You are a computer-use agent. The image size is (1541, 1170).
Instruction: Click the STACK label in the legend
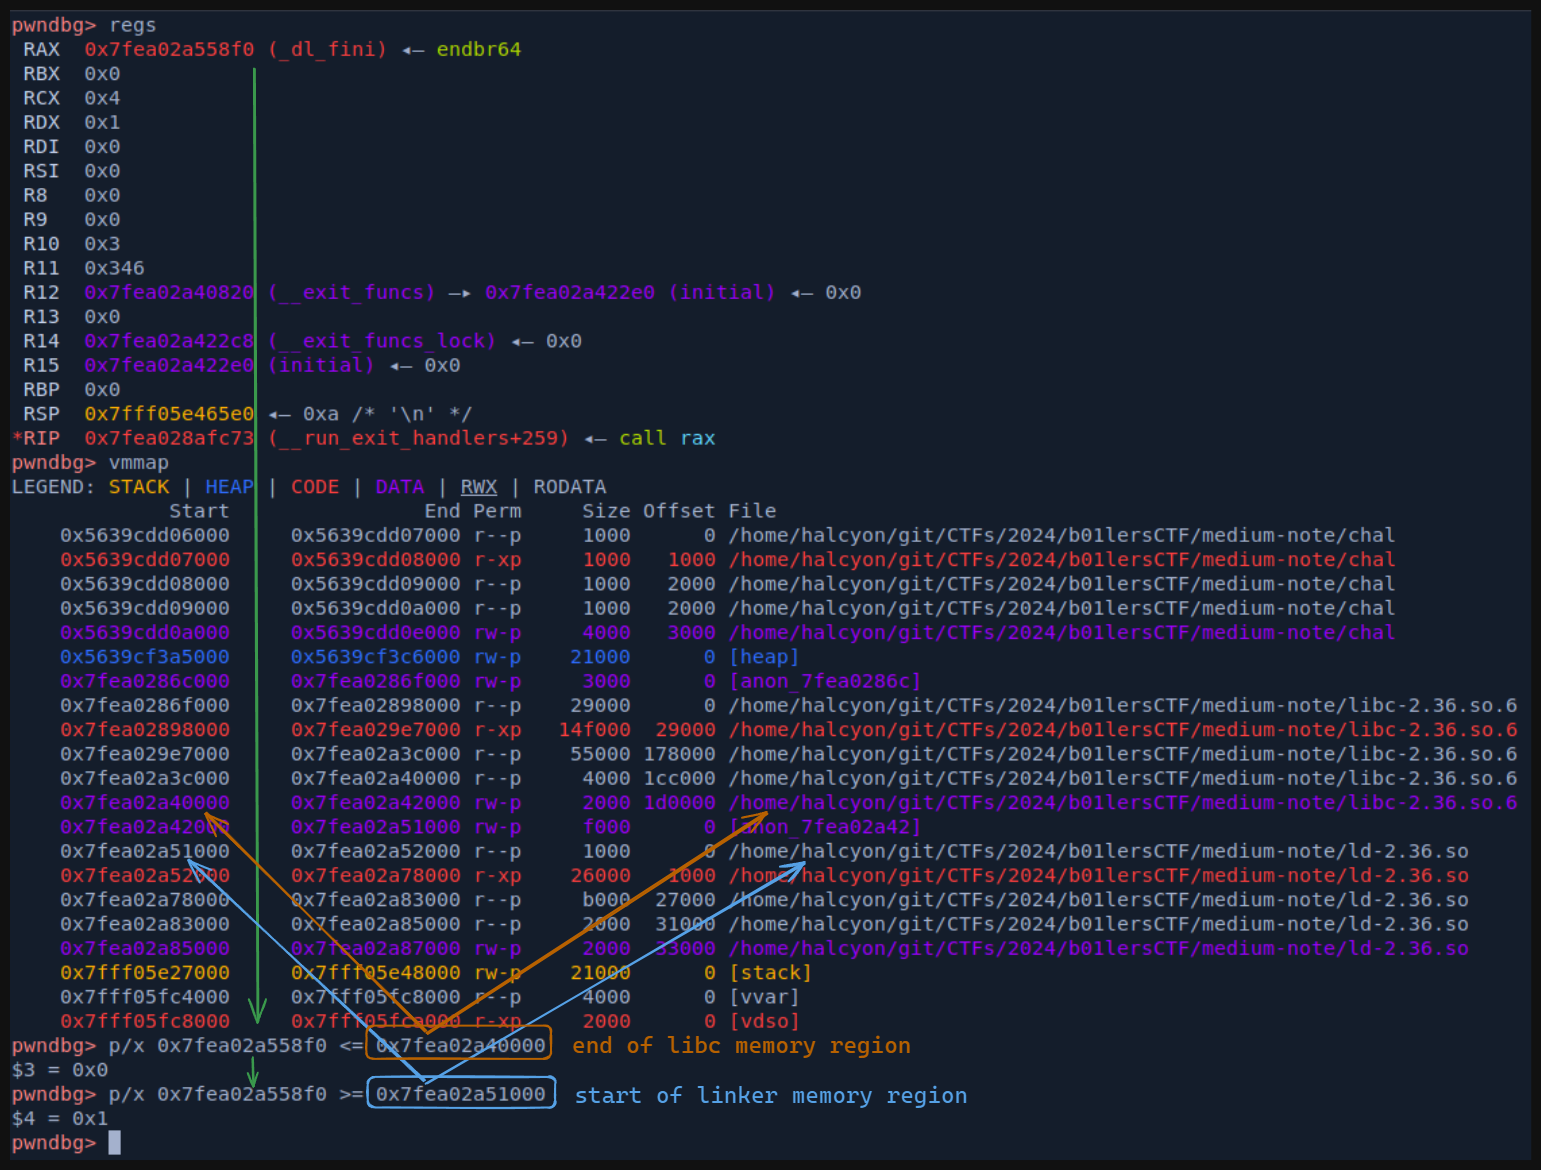pyautogui.click(x=139, y=487)
